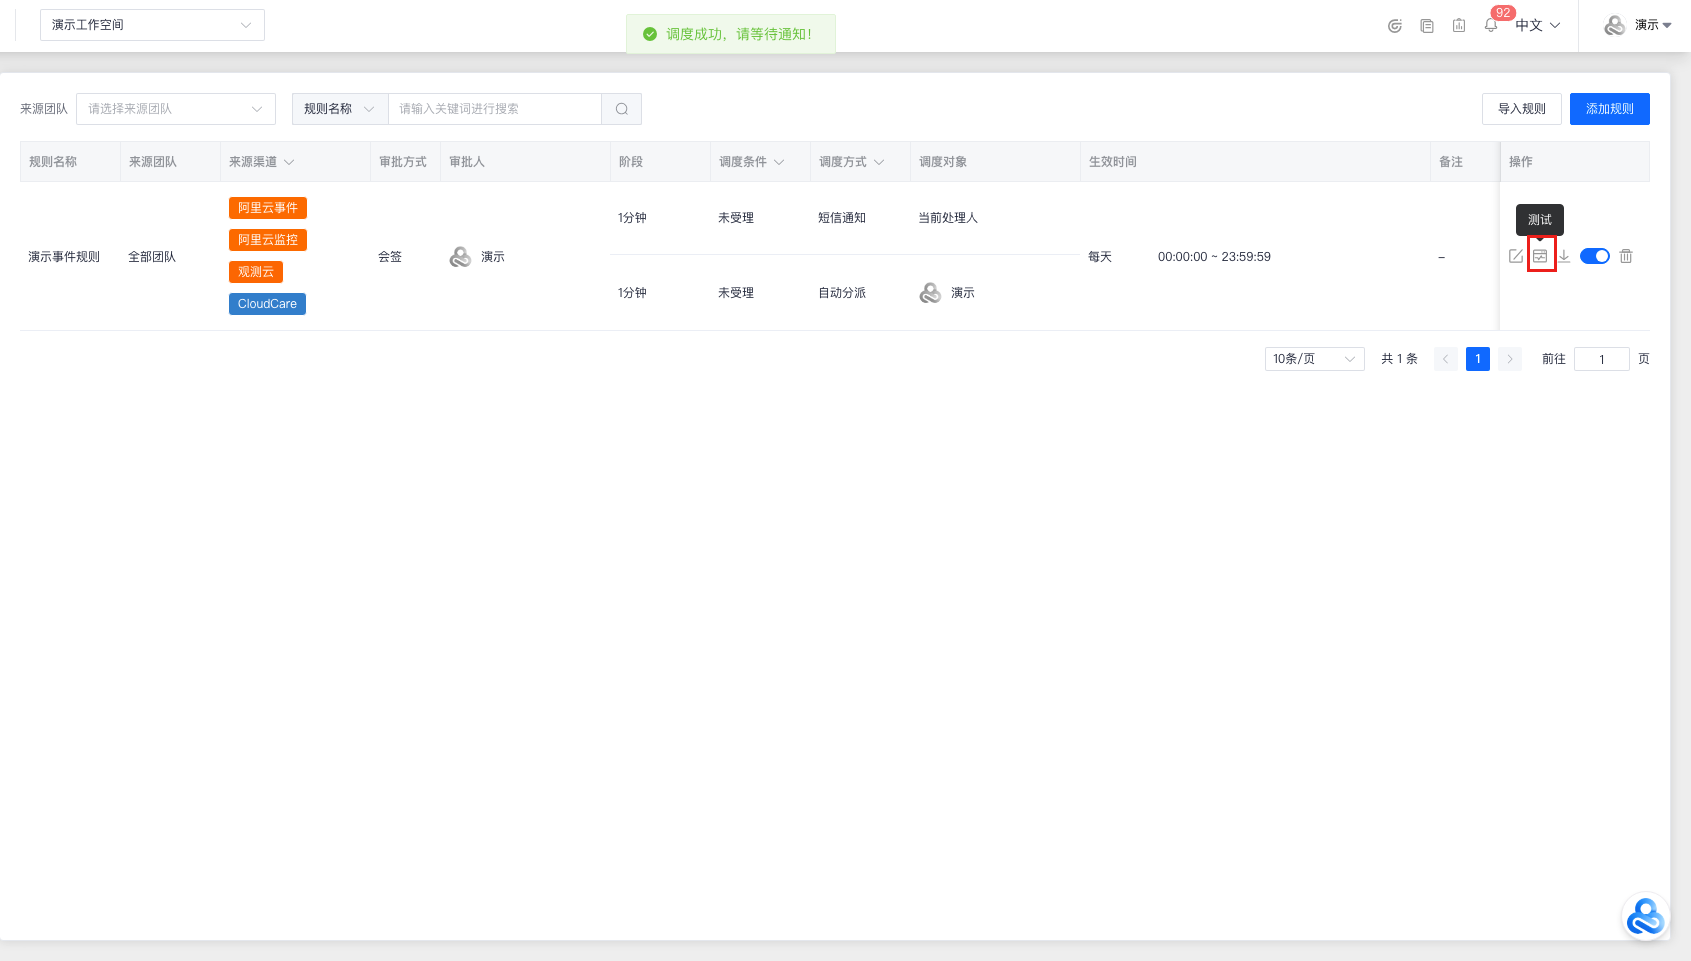This screenshot has width=1691, height=961.
Task: Open the clipboard chart report icon
Action: click(x=1459, y=25)
